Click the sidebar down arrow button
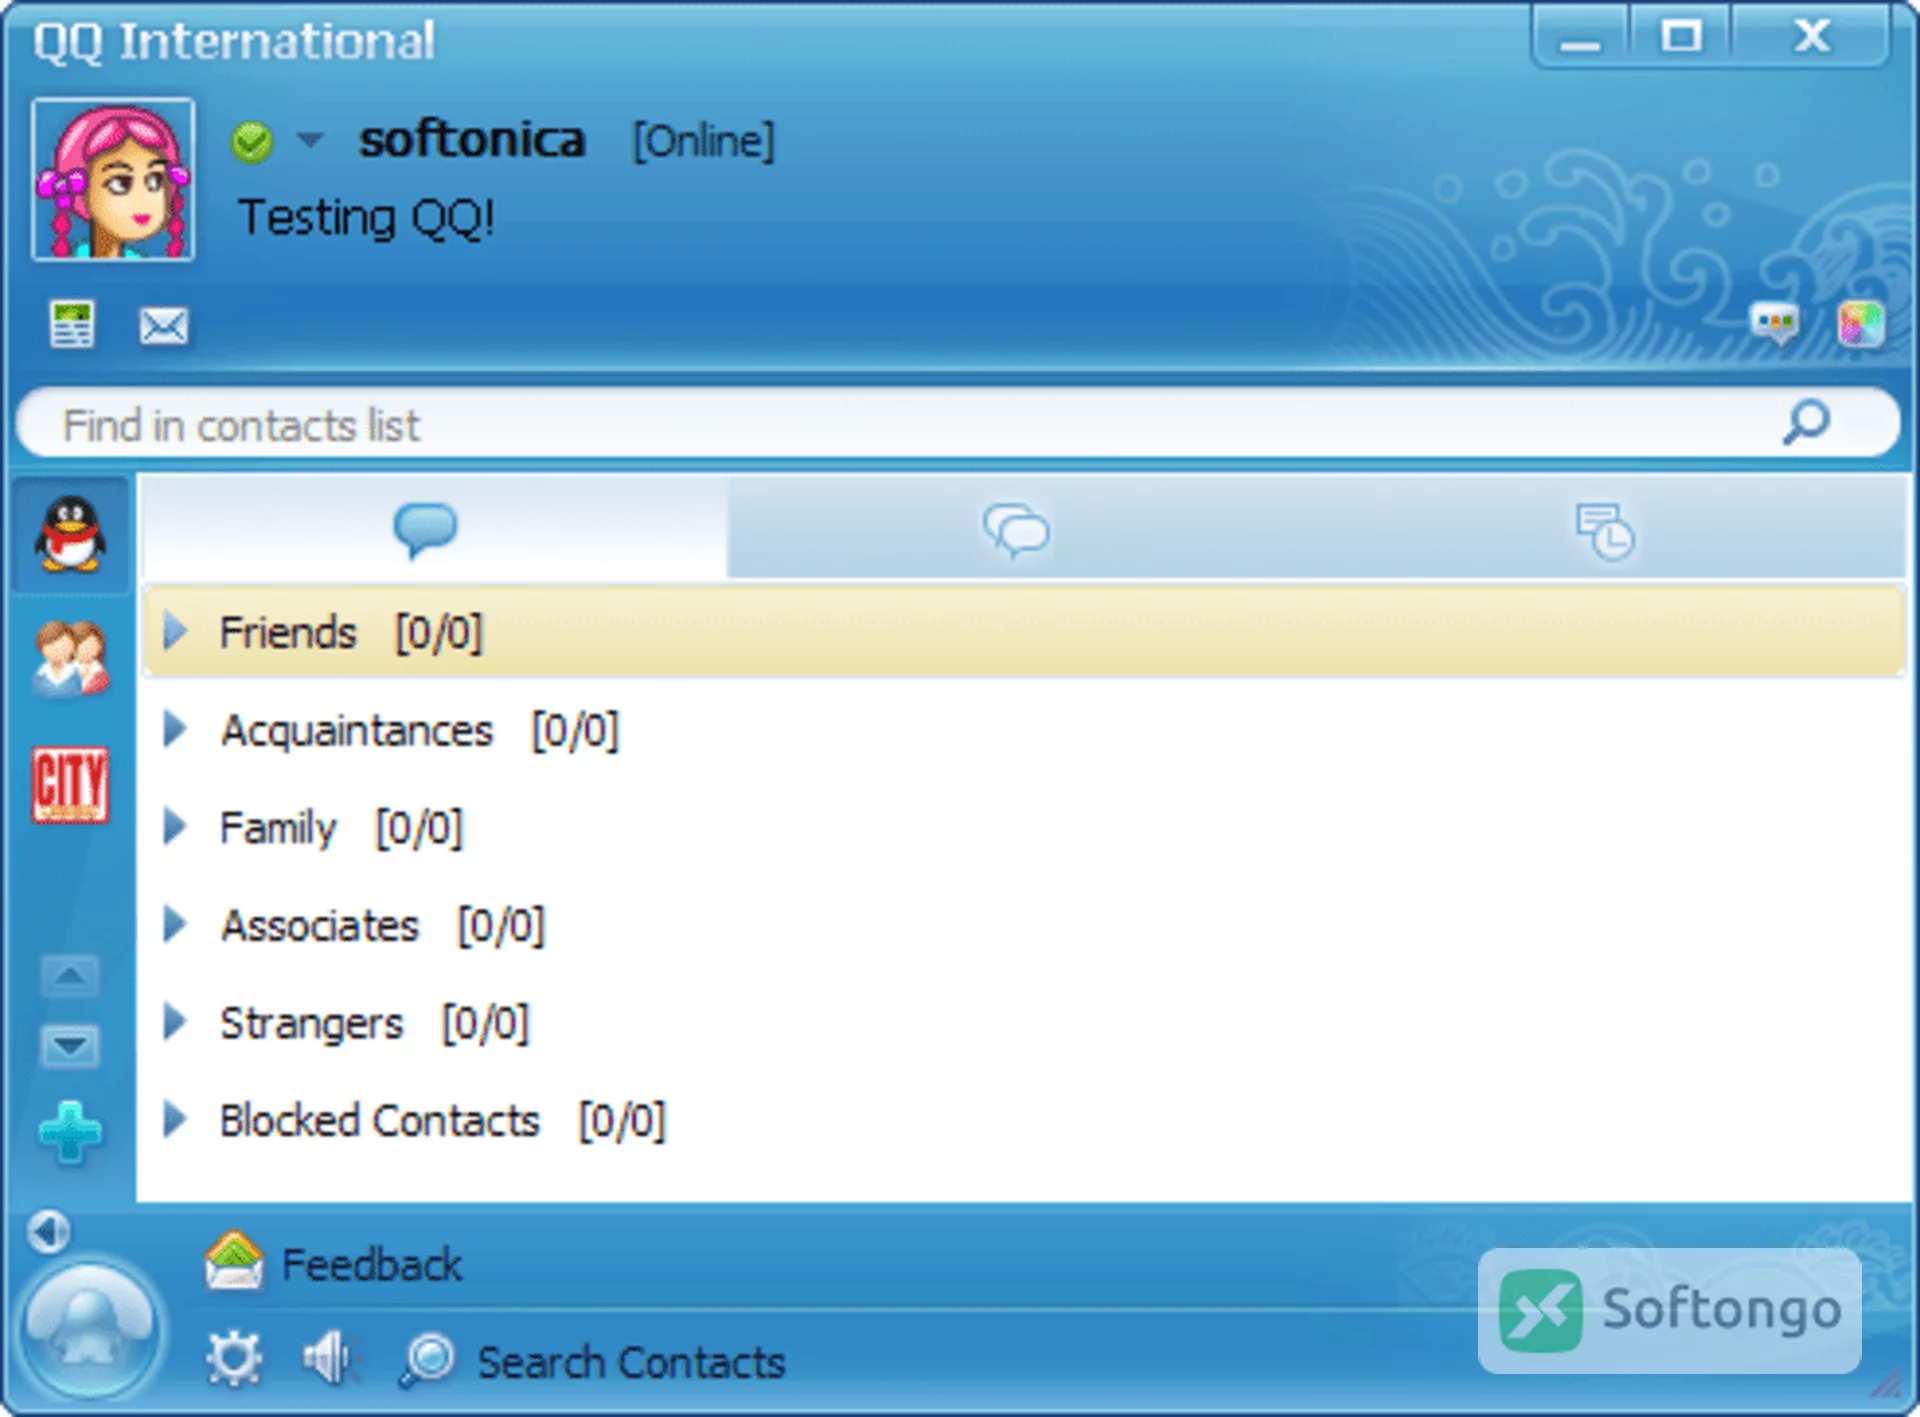This screenshot has width=1920, height=1417. [x=69, y=1047]
